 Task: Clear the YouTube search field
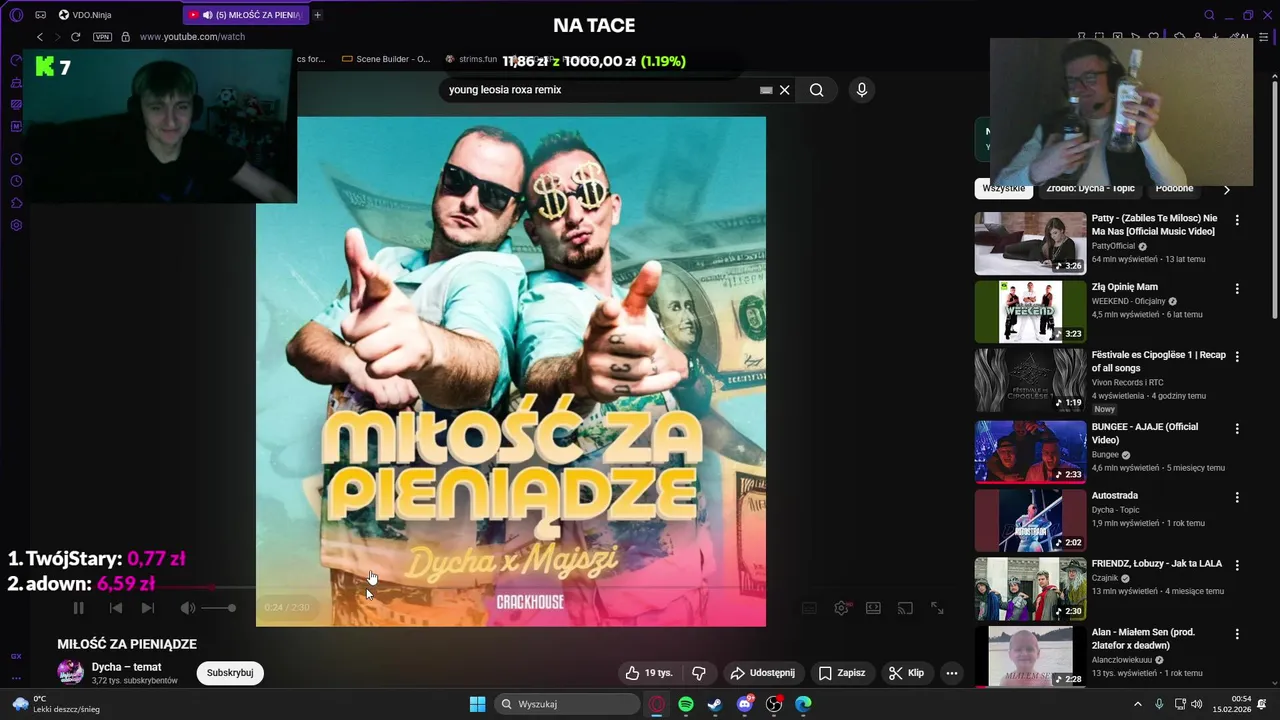(785, 90)
